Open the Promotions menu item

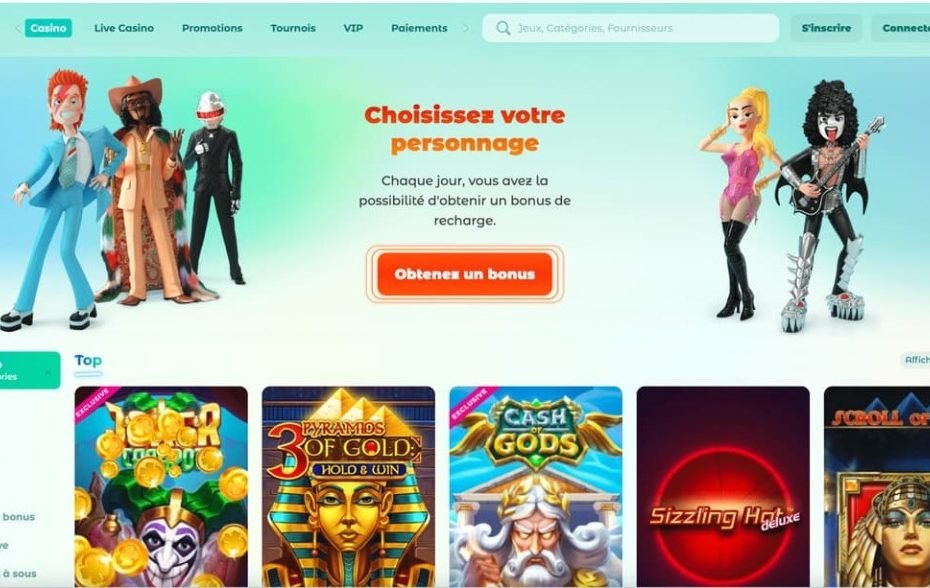click(x=212, y=28)
